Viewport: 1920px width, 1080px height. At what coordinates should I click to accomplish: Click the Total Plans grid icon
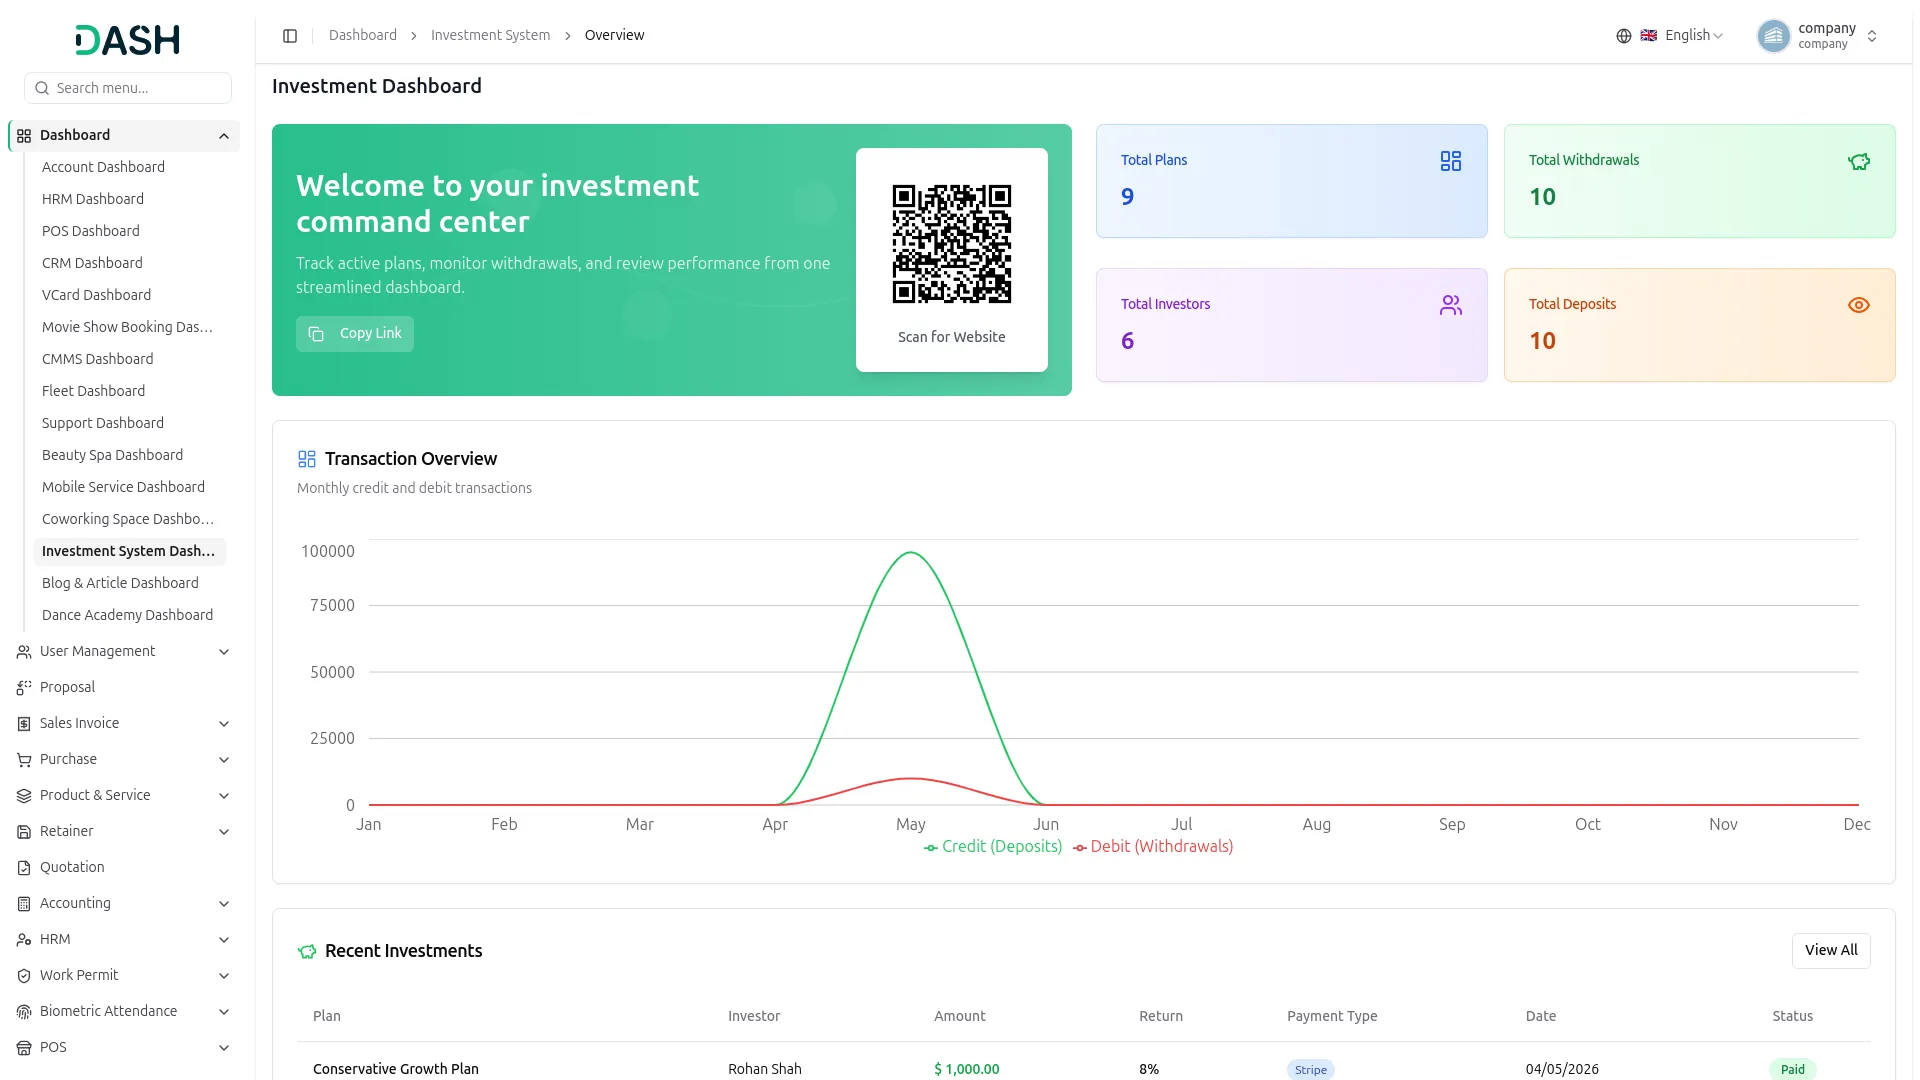click(1451, 161)
